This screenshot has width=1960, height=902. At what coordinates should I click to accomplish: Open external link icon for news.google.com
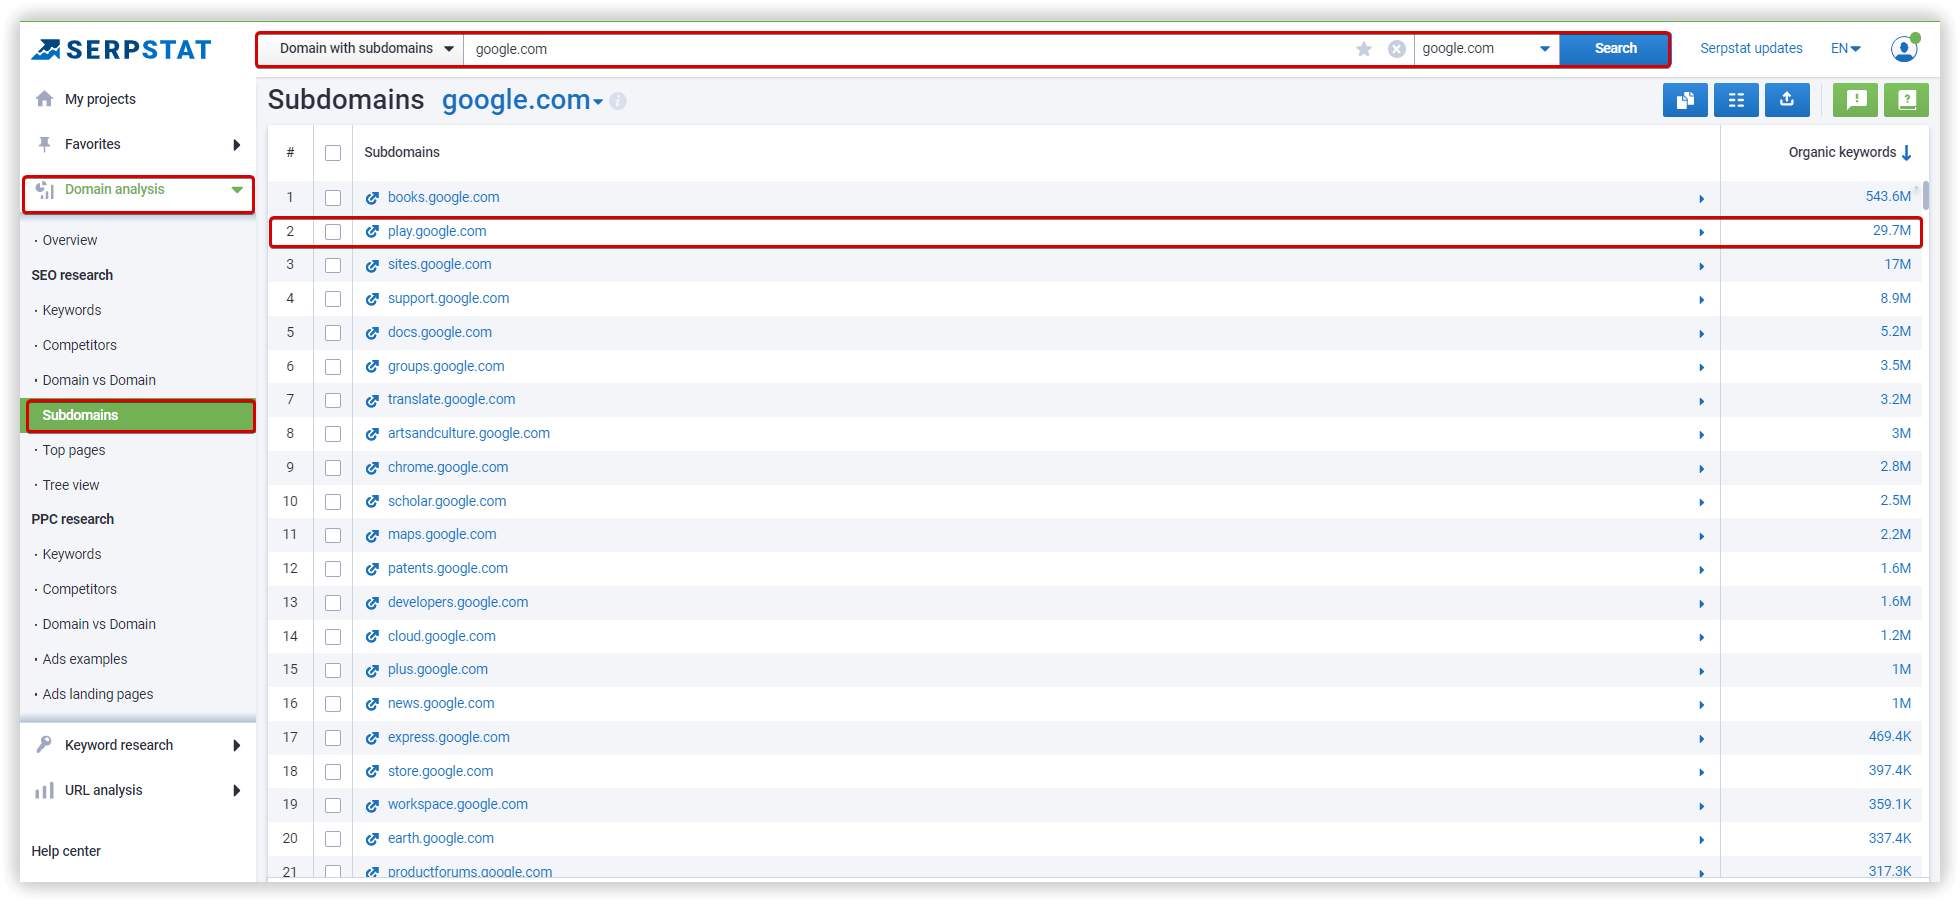click(x=372, y=704)
